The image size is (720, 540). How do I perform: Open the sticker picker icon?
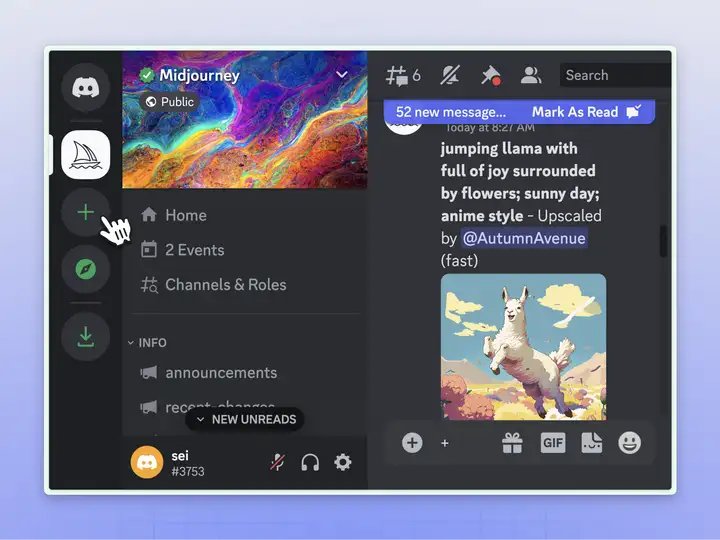(x=591, y=443)
